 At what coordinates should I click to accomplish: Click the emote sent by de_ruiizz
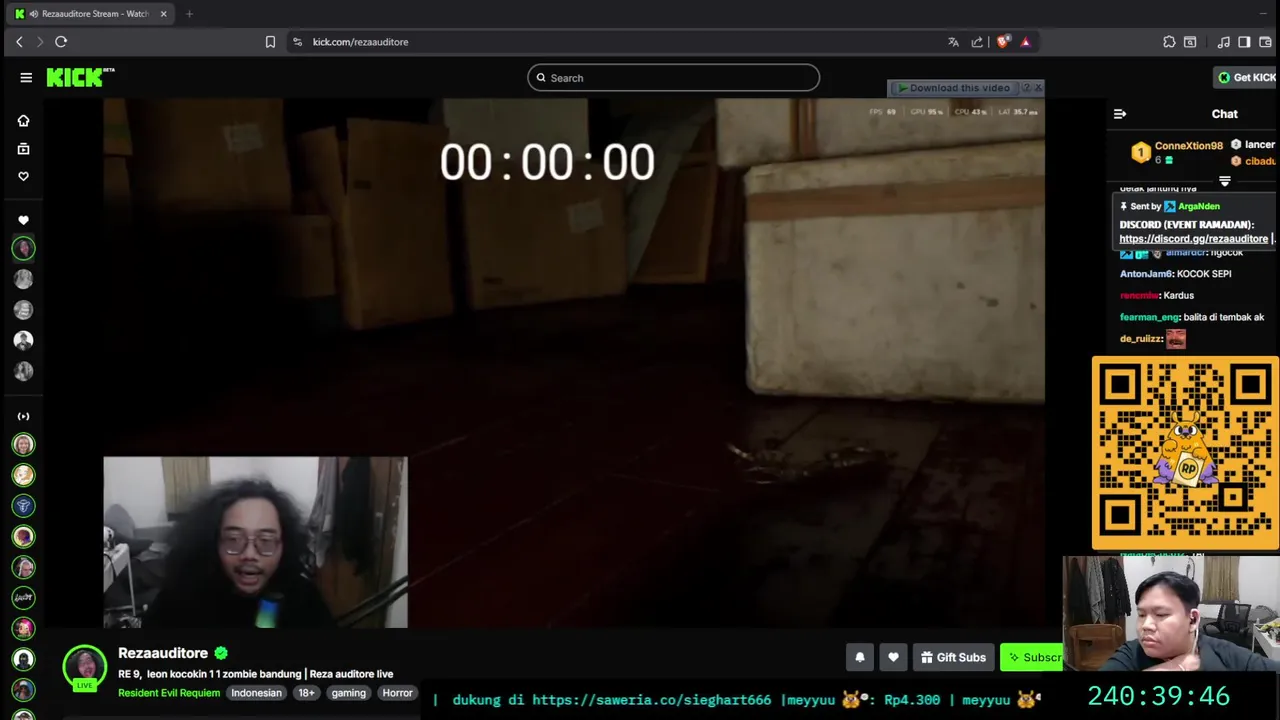(1176, 339)
